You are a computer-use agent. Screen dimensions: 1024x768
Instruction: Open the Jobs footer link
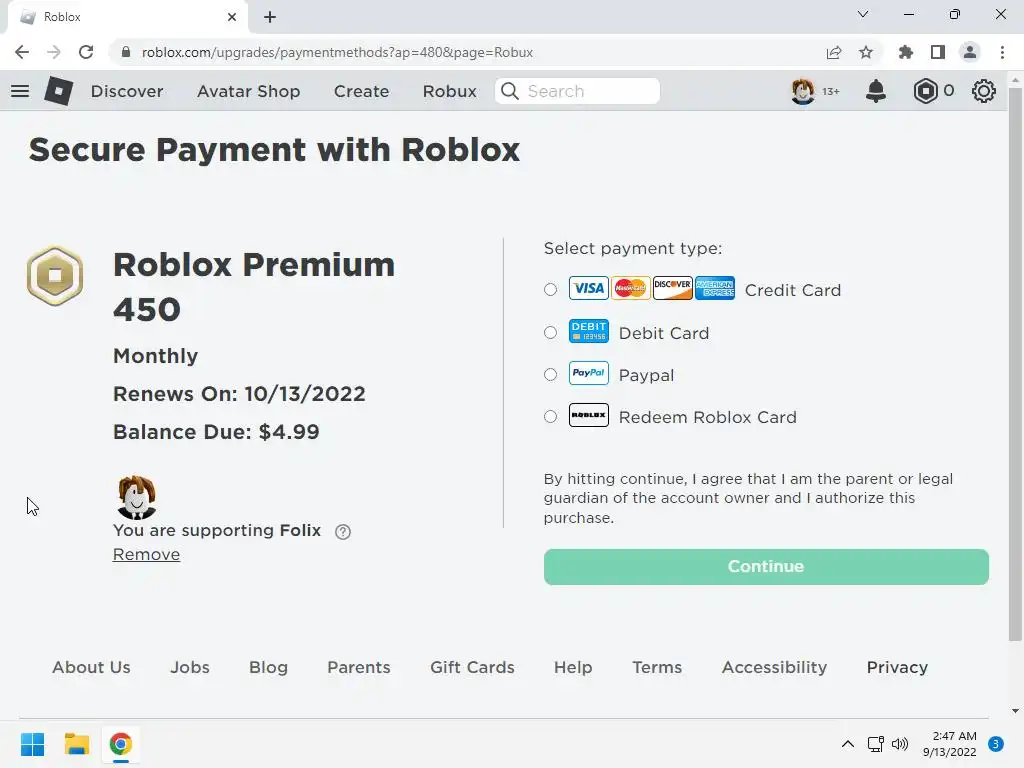point(190,667)
